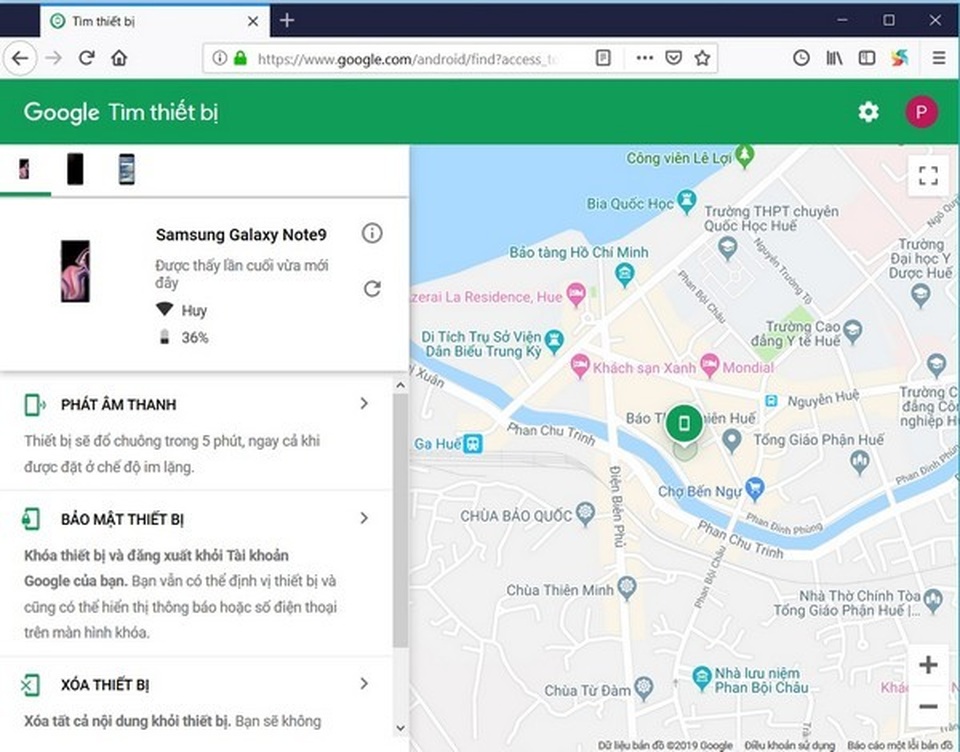Viewport: 960px width, 752px height.
Task: Show the sidebar panel
Action: pyautogui.click(x=866, y=58)
